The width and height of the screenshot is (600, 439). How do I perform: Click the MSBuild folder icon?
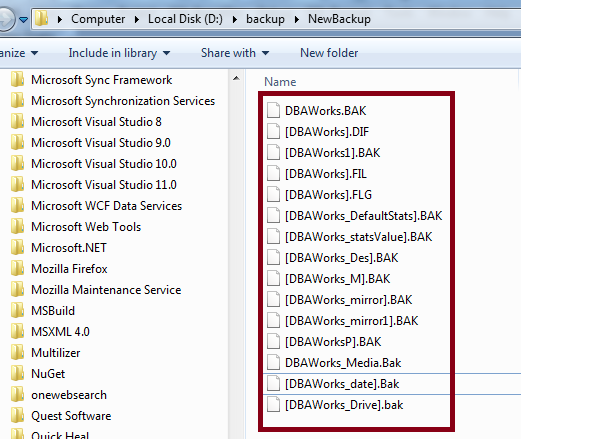click(x=17, y=311)
